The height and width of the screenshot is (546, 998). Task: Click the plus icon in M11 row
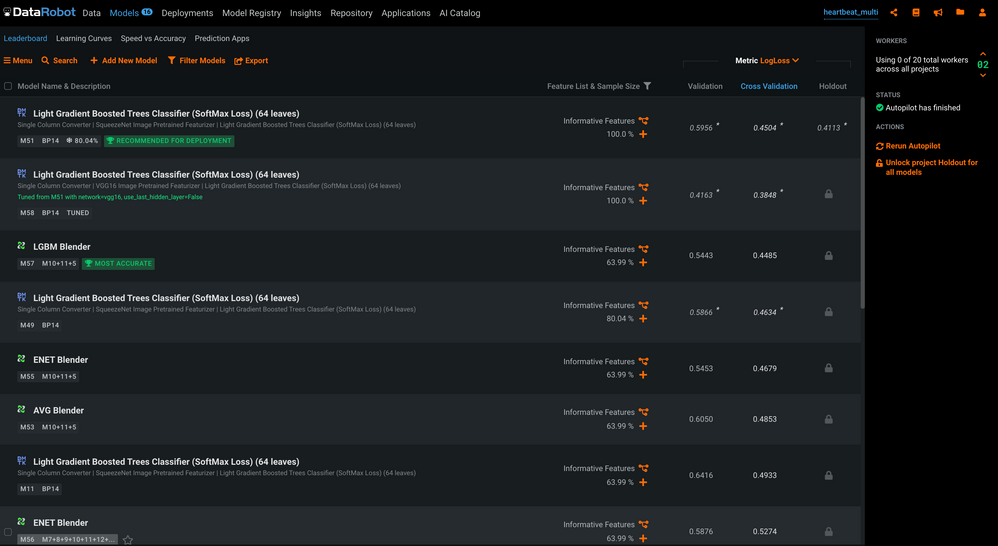click(x=643, y=482)
